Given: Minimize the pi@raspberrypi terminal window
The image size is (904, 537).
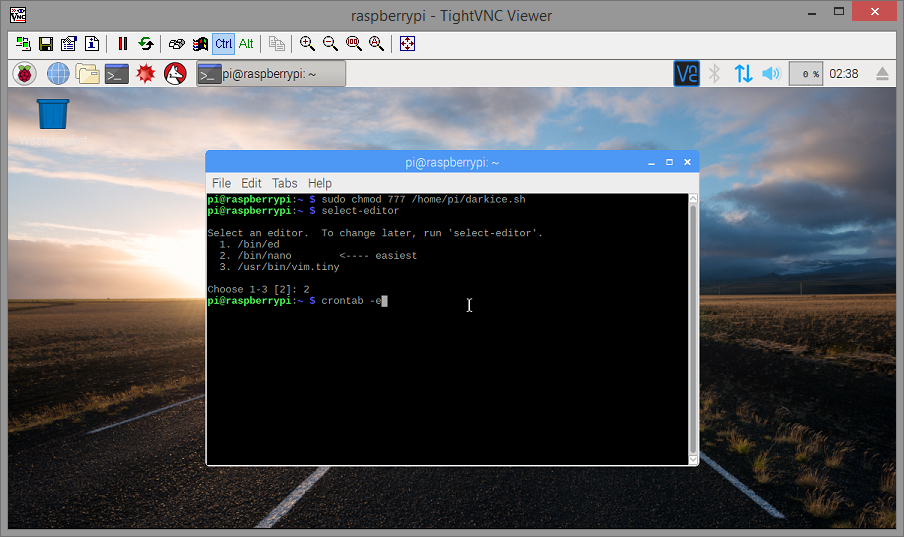Looking at the screenshot, I should click(x=651, y=163).
